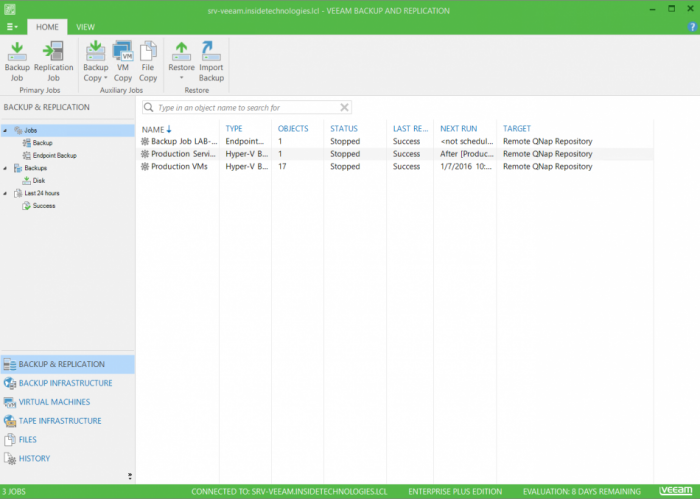Click the History gear-page icon

pos(10,459)
